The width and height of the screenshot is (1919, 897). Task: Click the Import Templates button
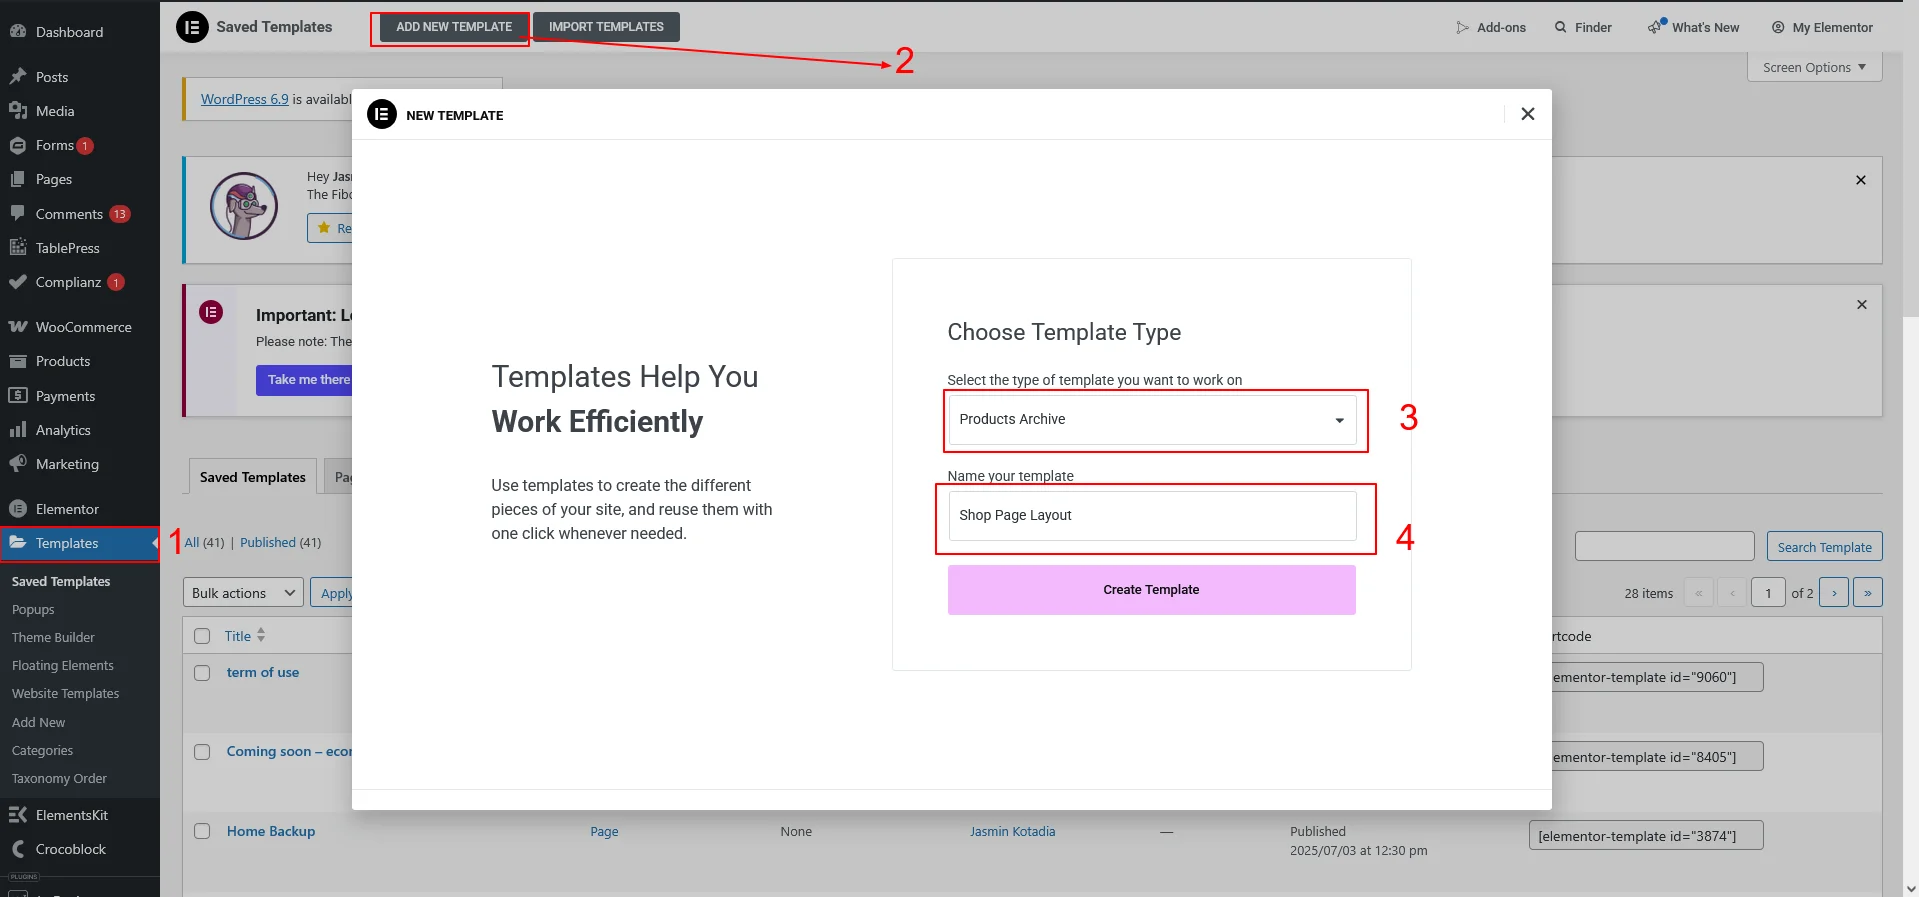click(x=606, y=27)
